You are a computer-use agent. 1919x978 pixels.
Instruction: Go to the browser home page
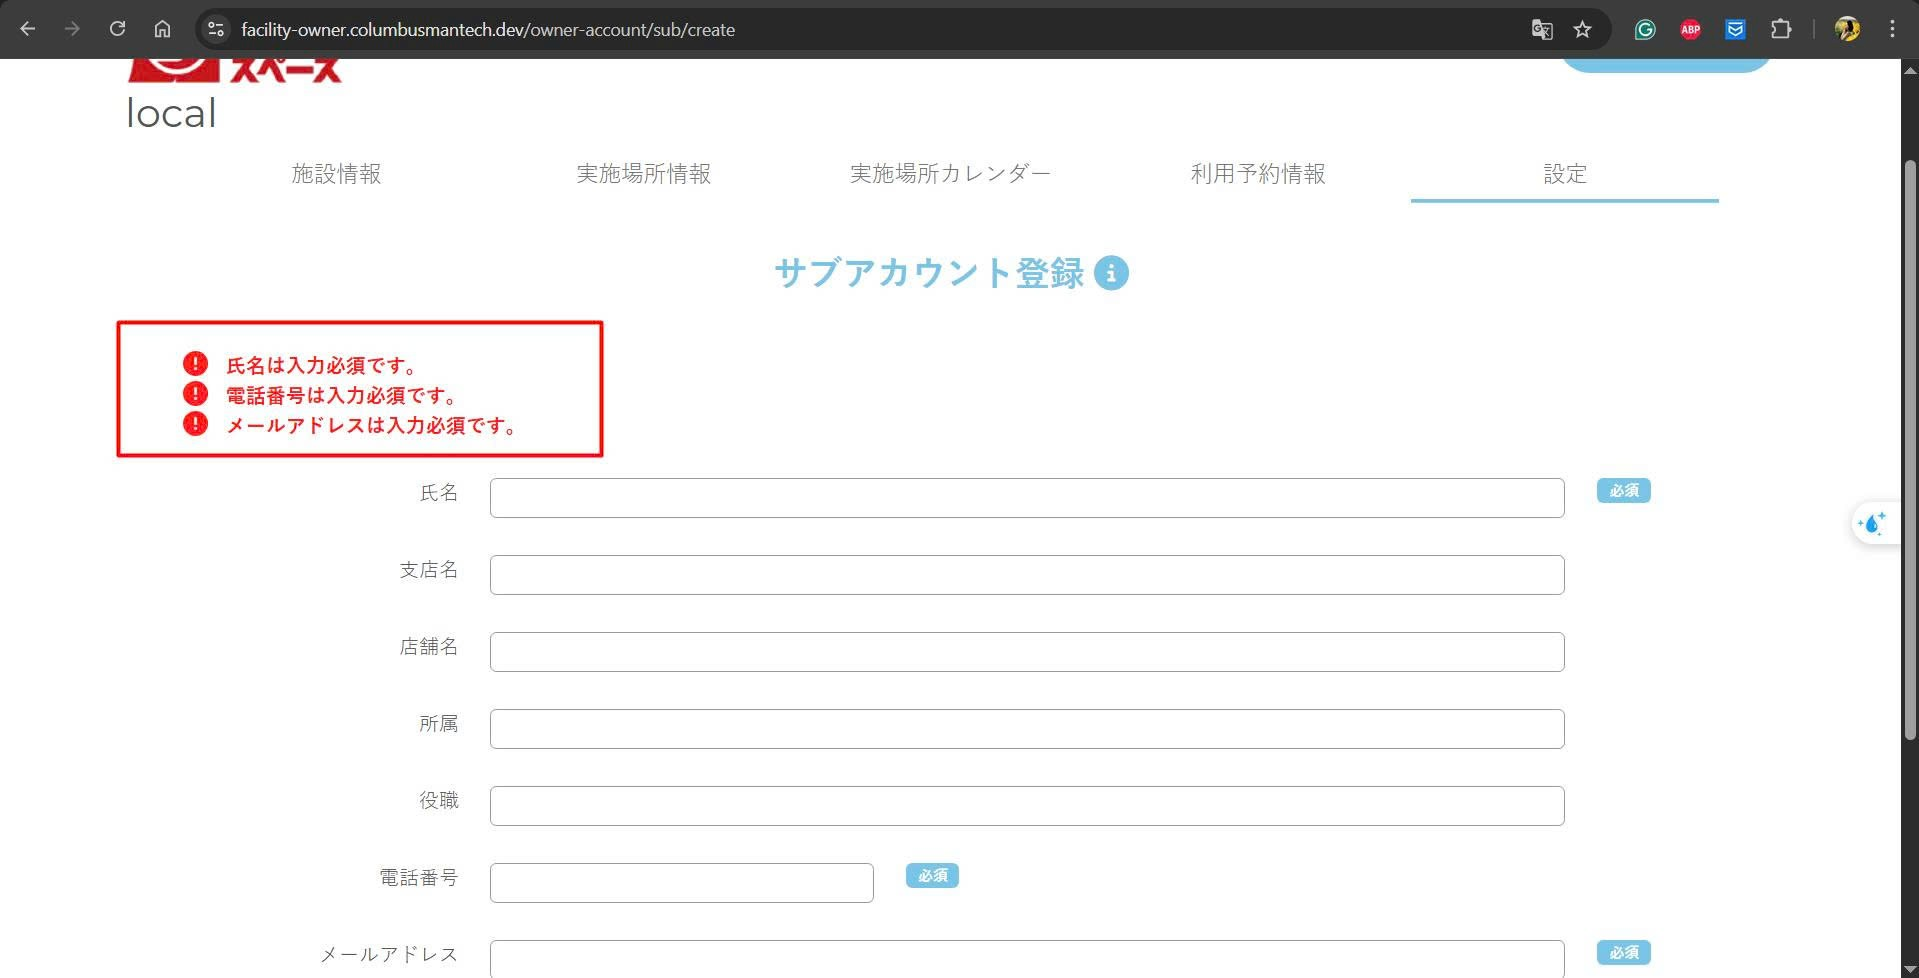point(162,29)
